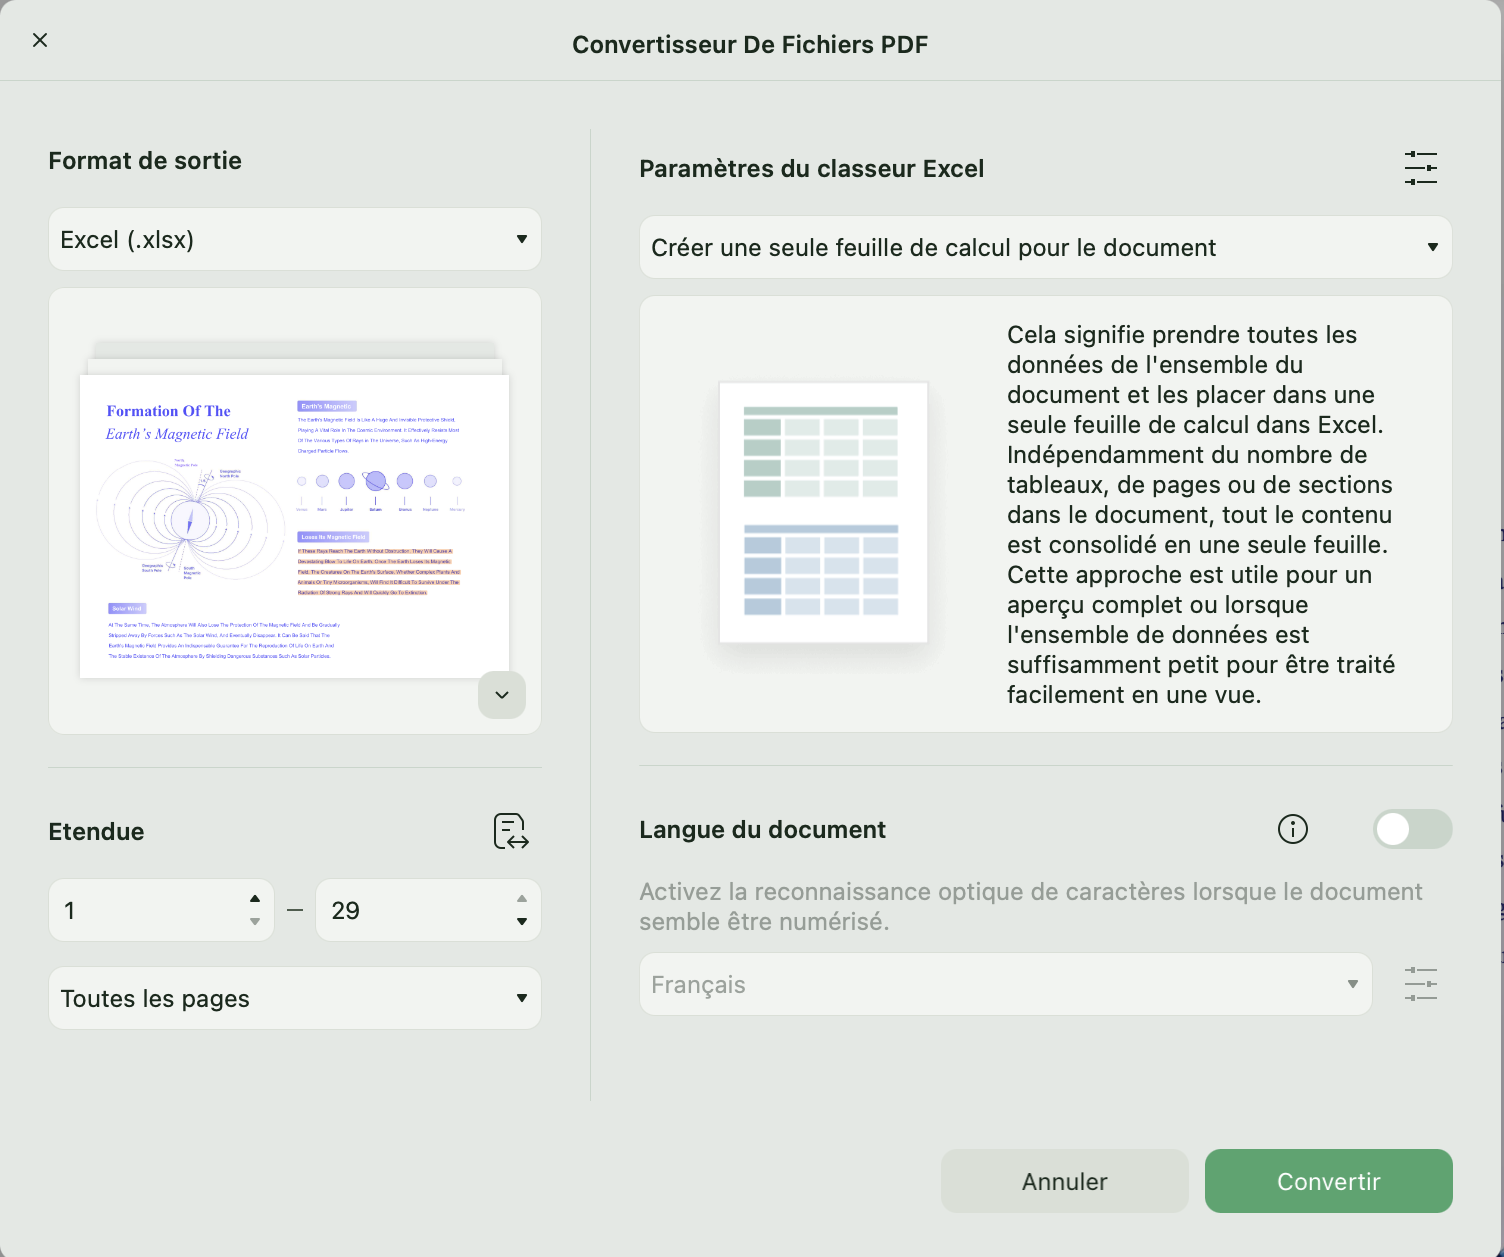
Task: Toggle the Langue du document OCR switch
Action: pos(1412,829)
